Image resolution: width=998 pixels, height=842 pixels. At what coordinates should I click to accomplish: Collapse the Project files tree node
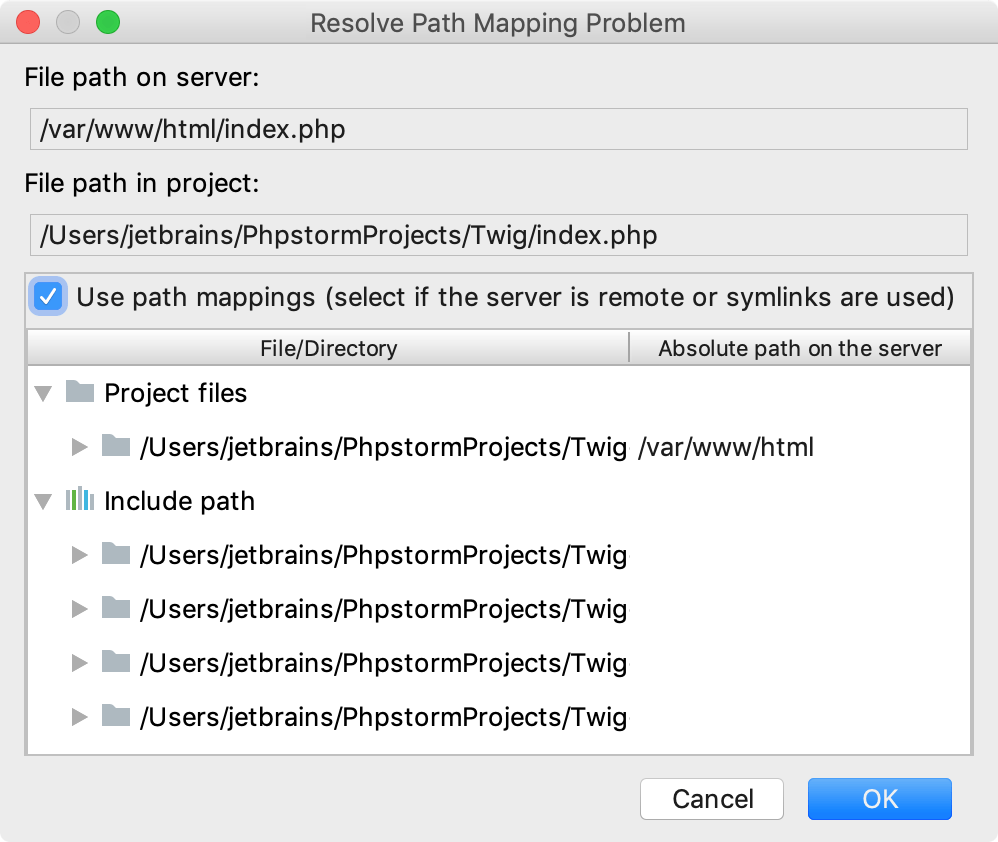(x=43, y=393)
